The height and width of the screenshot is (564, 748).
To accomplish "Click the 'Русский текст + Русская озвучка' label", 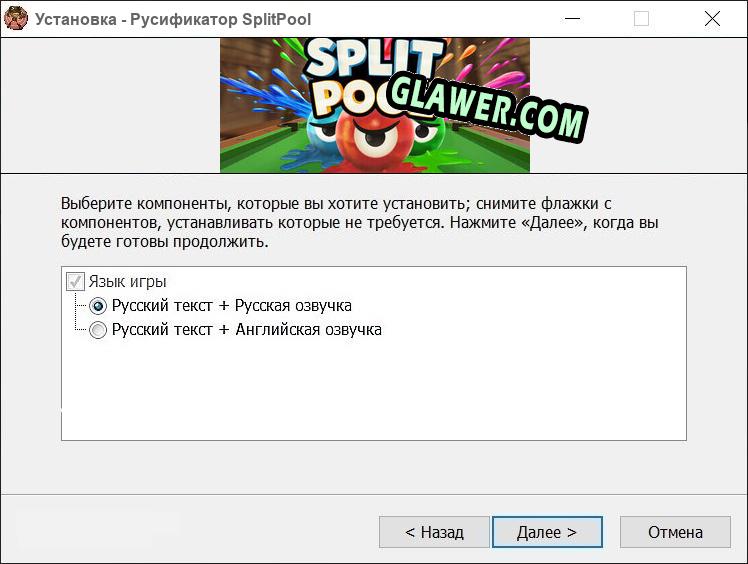I will pyautogui.click(x=232, y=305).
